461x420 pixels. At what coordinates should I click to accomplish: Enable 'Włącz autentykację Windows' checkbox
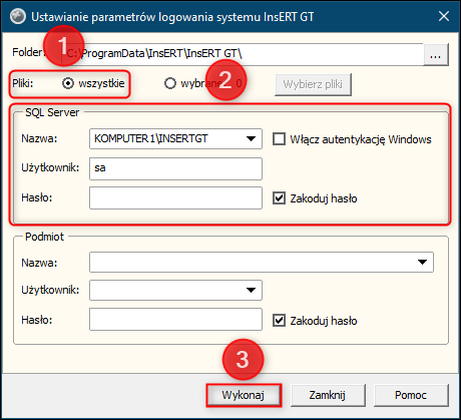[279, 139]
